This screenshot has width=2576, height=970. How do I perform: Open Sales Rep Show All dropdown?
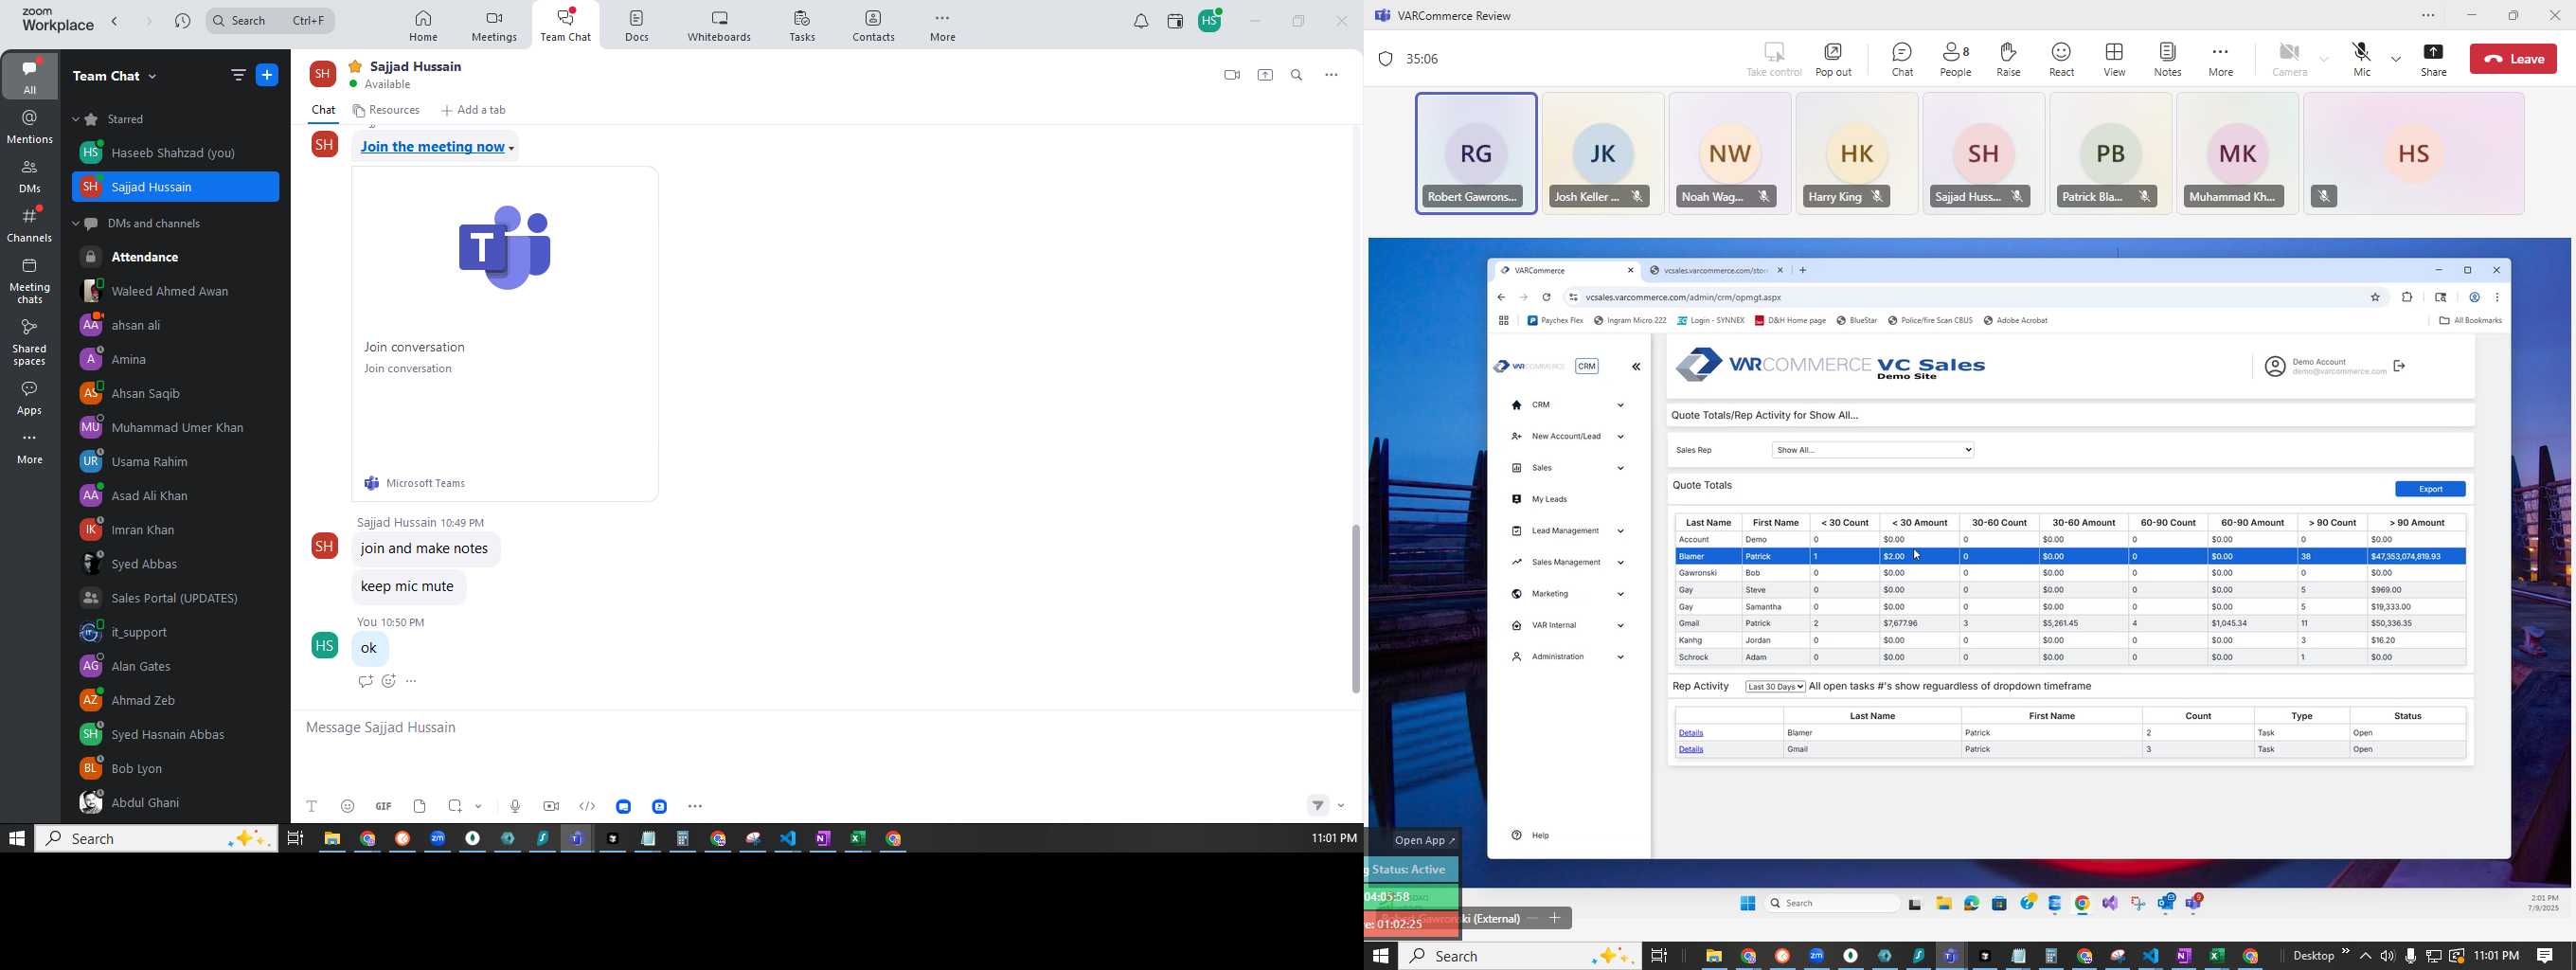tap(1873, 450)
